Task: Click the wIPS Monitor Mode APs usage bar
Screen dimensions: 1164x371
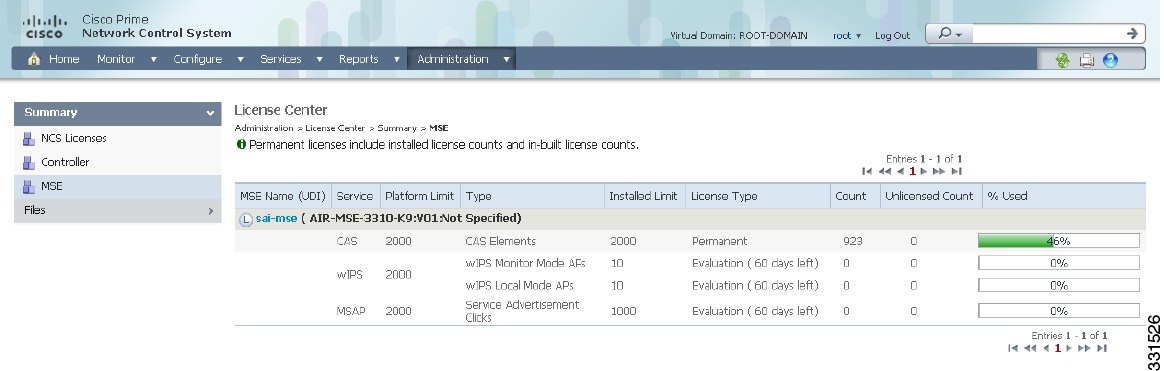Action: (x=1059, y=263)
